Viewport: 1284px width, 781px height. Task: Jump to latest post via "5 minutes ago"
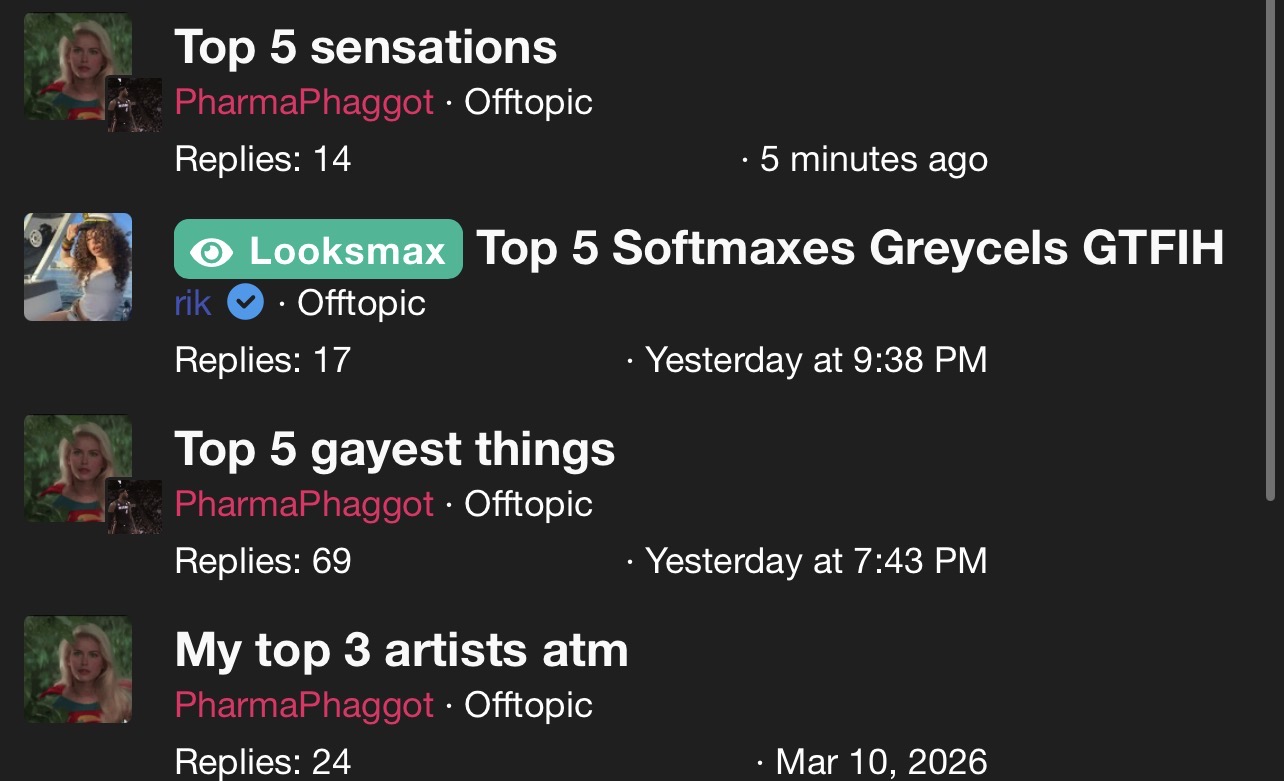click(x=873, y=159)
